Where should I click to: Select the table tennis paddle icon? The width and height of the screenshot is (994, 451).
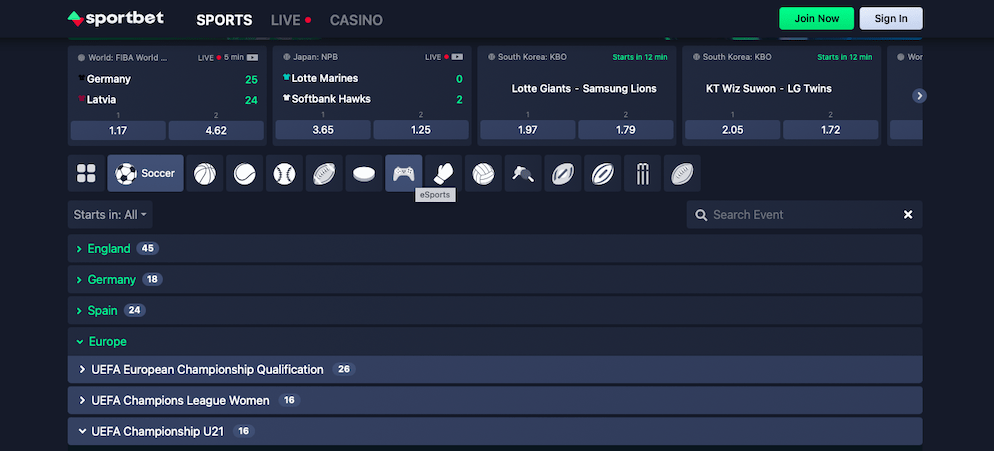coord(523,173)
